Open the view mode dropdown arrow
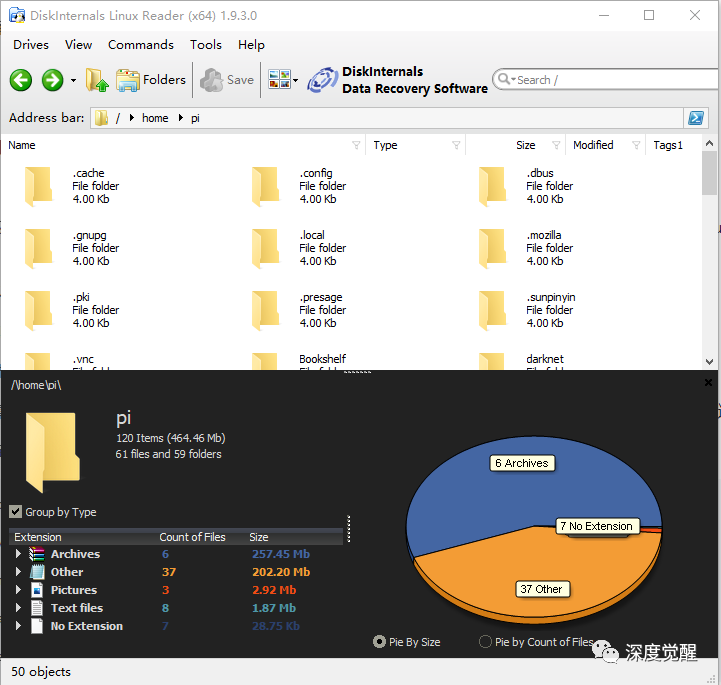 (296, 80)
